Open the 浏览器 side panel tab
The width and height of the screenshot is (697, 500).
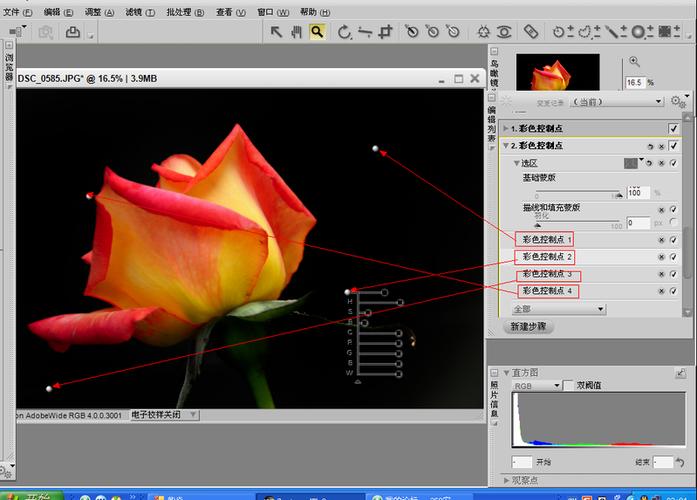coord(9,66)
